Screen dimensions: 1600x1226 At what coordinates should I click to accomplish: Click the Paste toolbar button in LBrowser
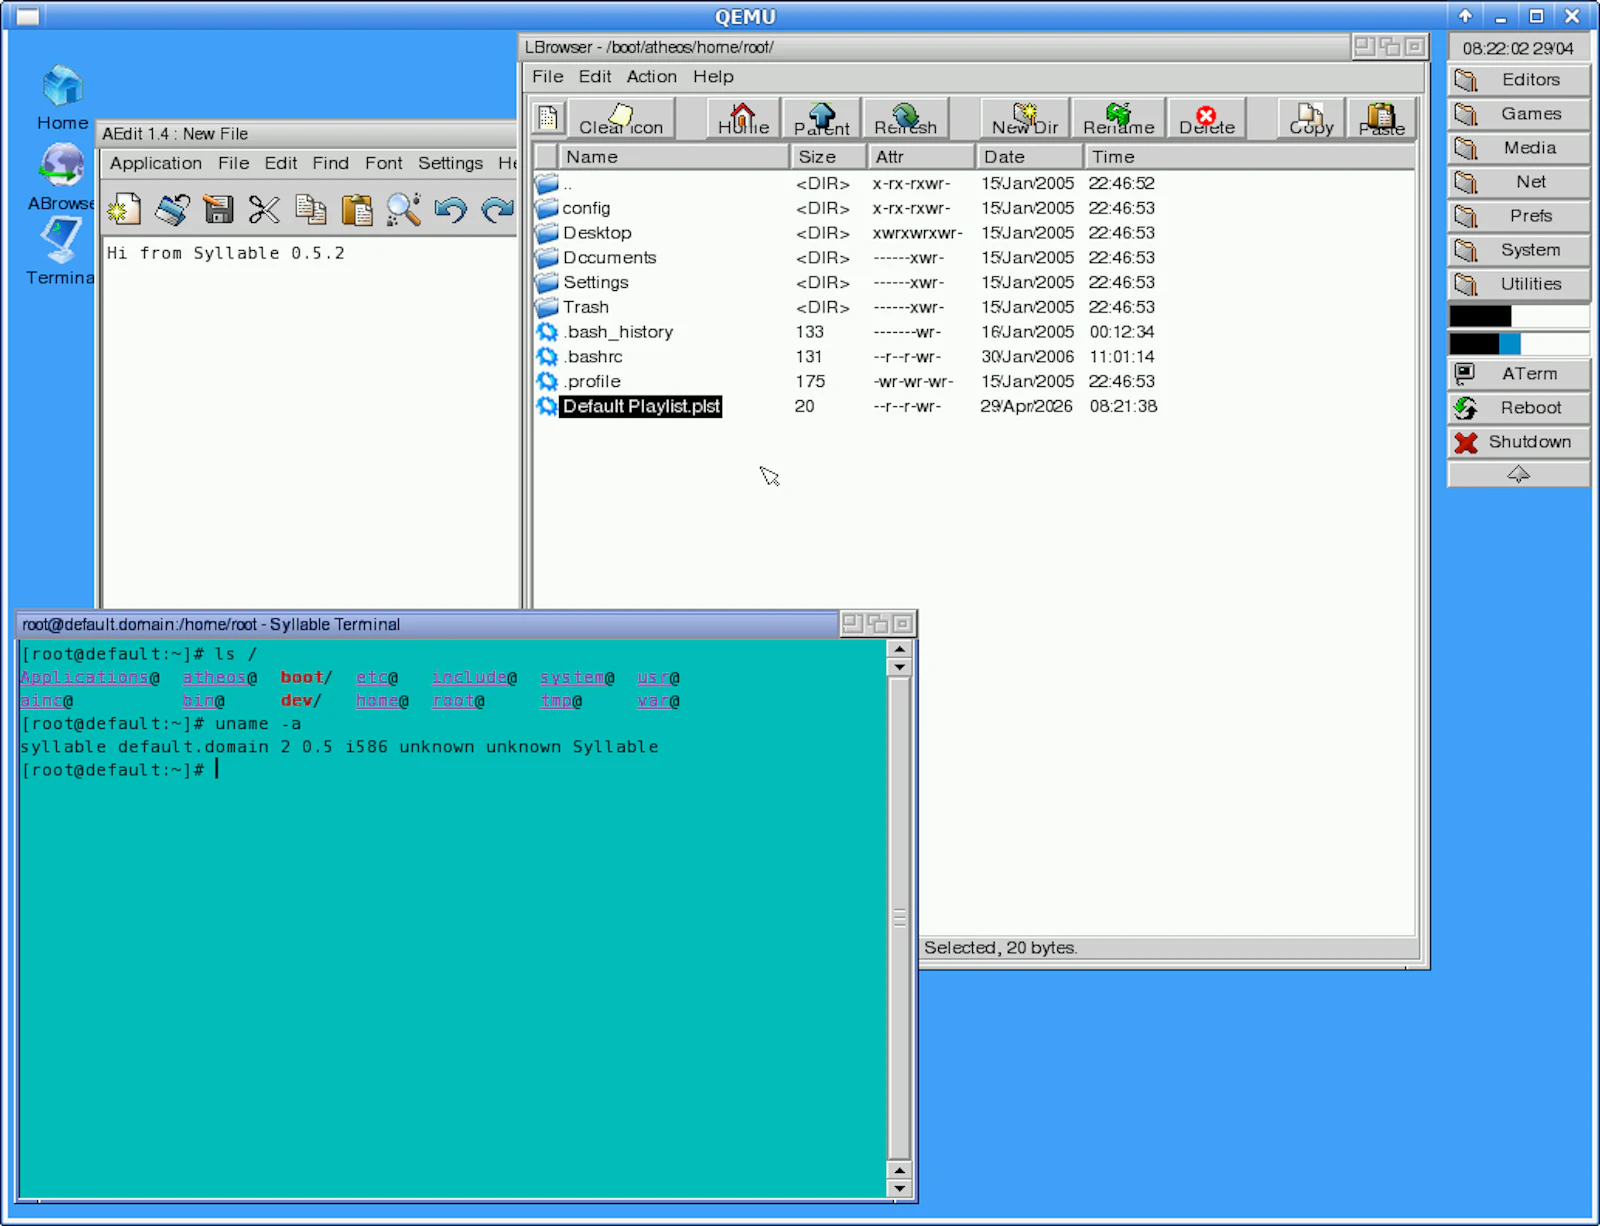click(x=1381, y=118)
